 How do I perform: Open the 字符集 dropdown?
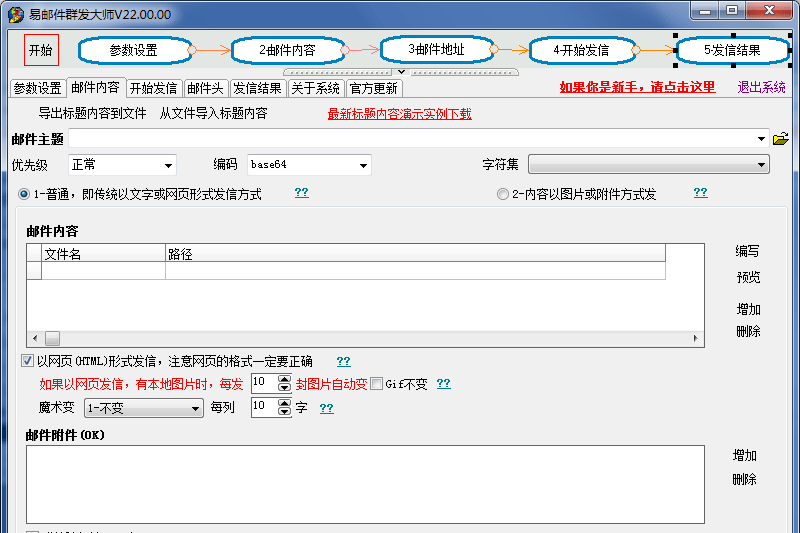648,165
